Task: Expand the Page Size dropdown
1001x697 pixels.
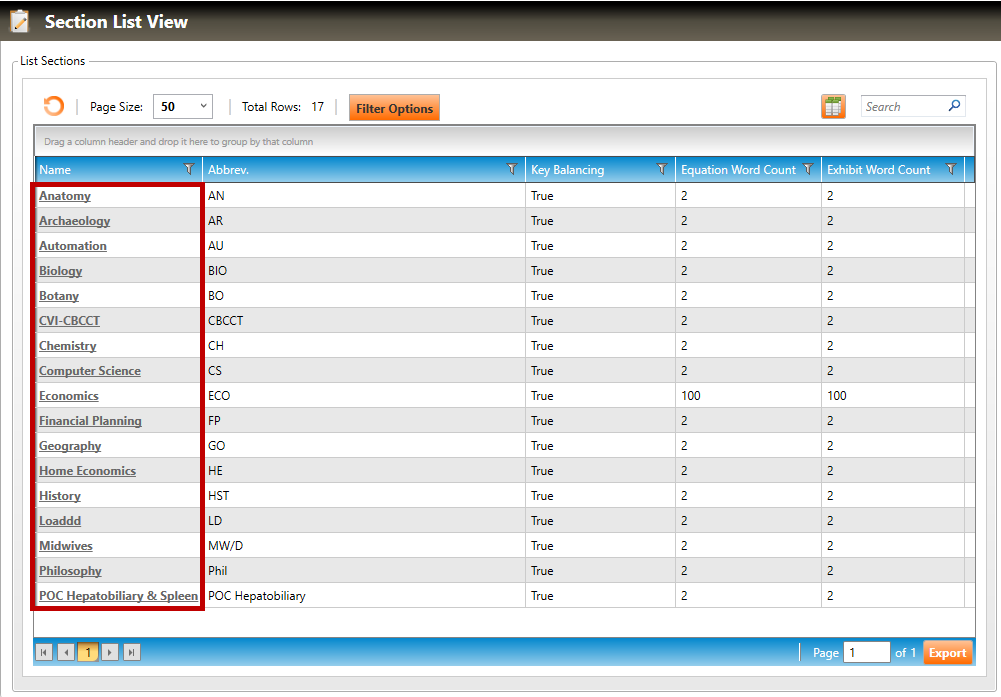Action: tap(204, 107)
